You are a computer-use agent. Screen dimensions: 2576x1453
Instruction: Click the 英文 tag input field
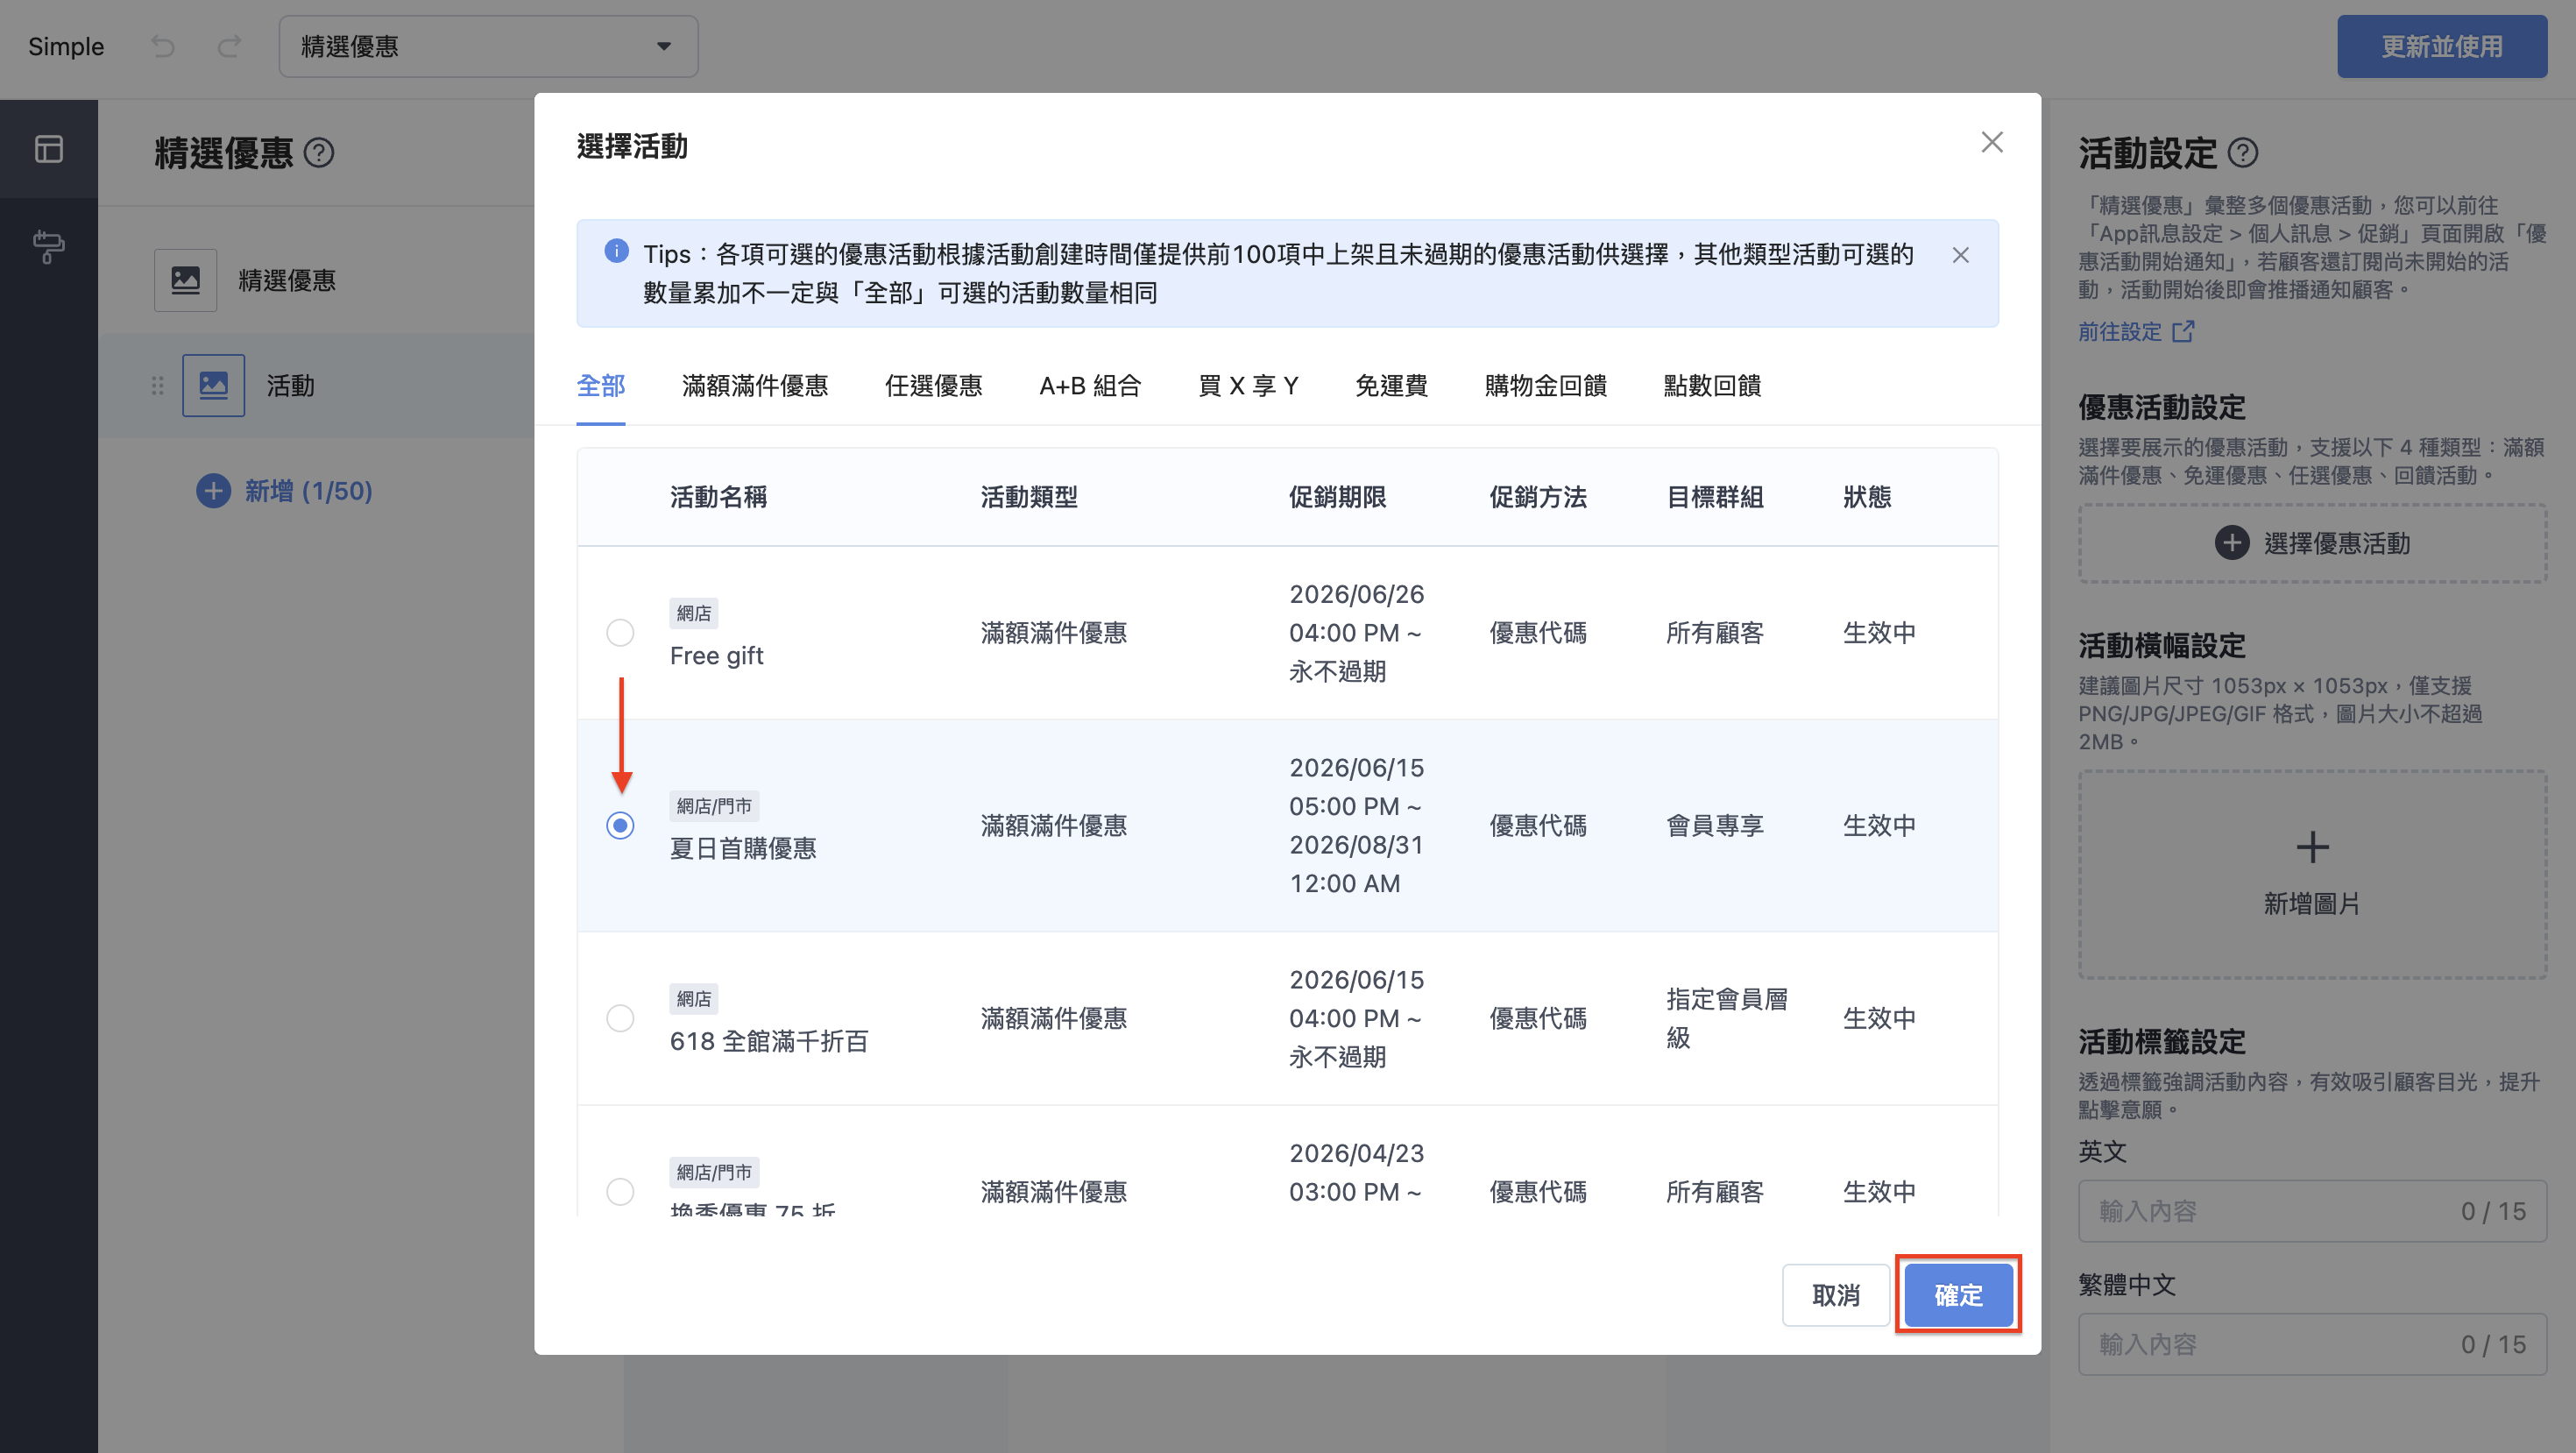(2312, 1211)
